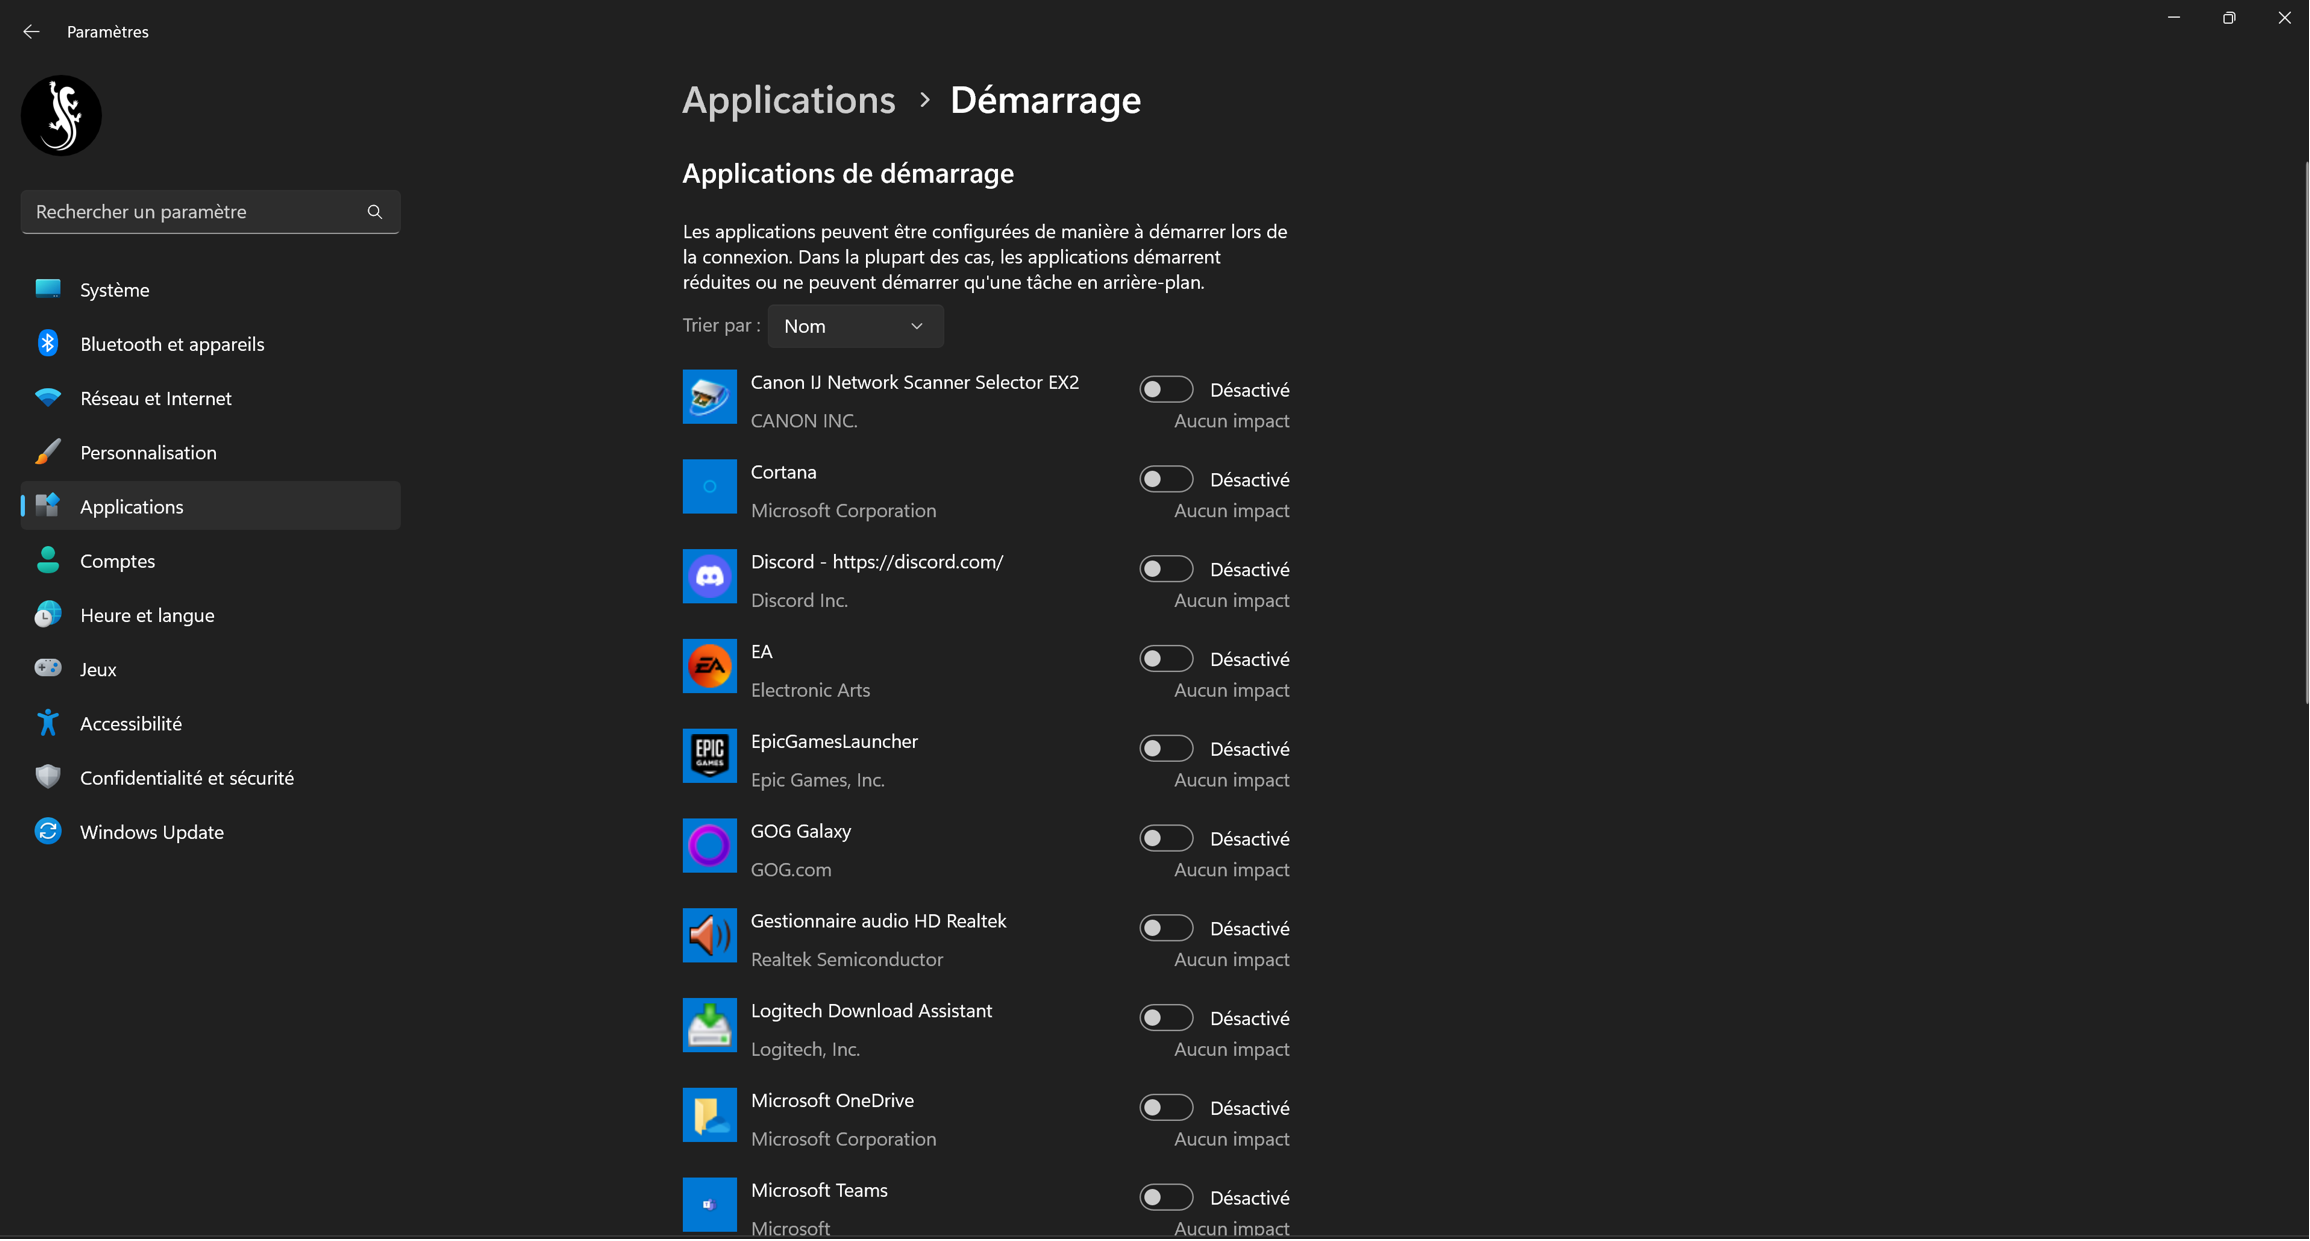
Task: Open the Trier par Nom dropdown
Action: (855, 327)
